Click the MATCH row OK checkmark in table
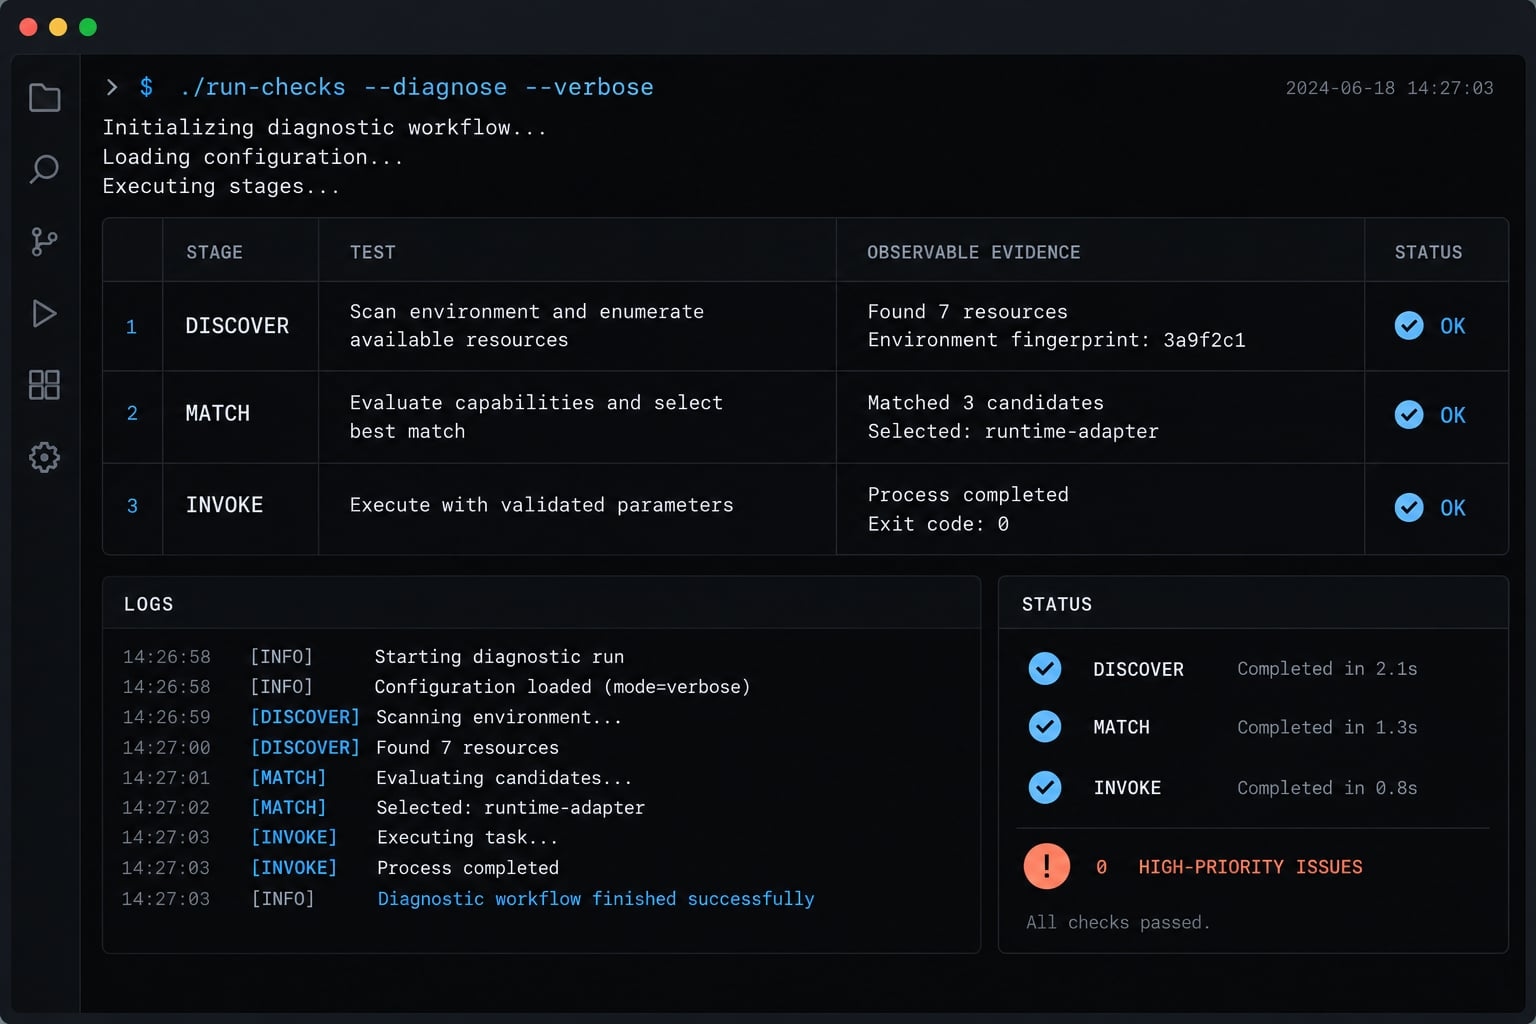The image size is (1536, 1024). click(x=1409, y=414)
